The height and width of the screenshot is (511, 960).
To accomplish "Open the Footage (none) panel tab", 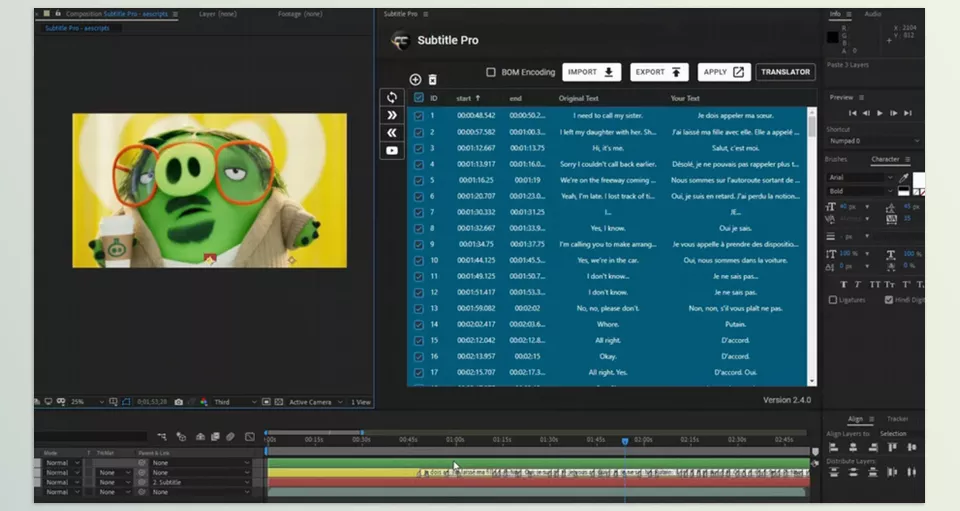I will [x=300, y=14].
